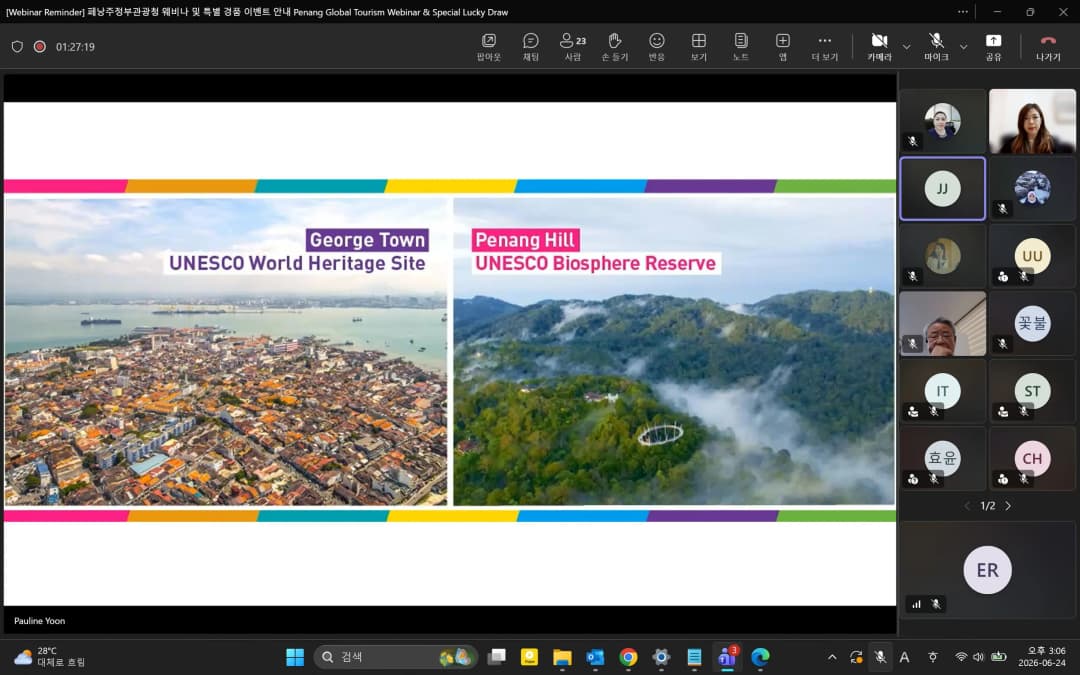Click the IME language indicator A
This screenshot has width=1080, height=675.
click(x=904, y=657)
